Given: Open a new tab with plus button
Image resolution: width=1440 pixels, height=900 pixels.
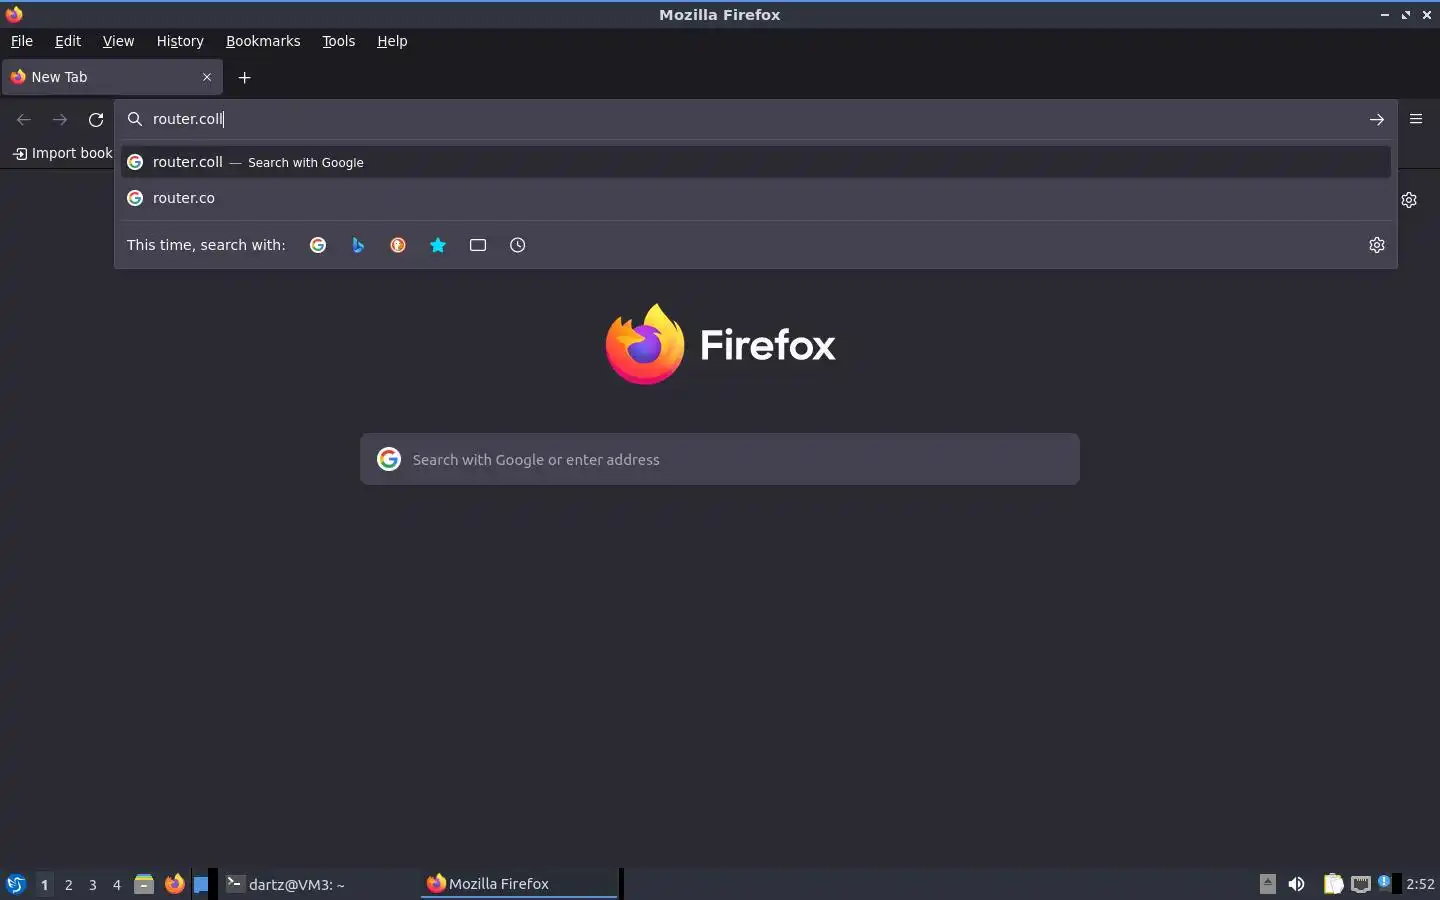Looking at the screenshot, I should click(x=244, y=77).
